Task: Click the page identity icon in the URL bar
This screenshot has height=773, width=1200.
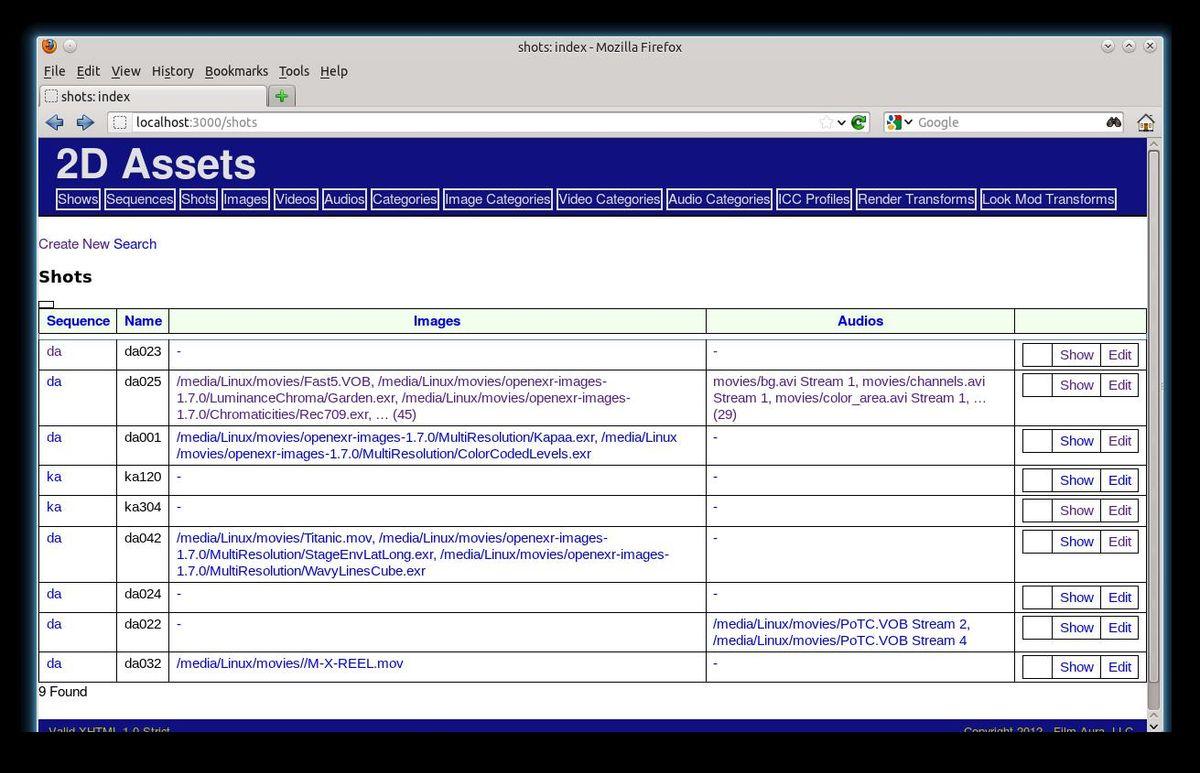Action: (x=119, y=122)
